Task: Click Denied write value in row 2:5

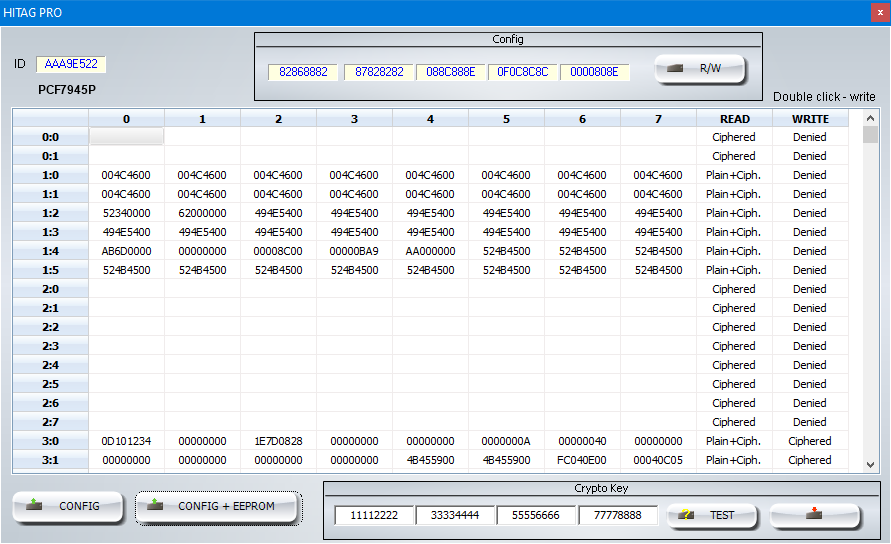Action: pyautogui.click(x=810, y=384)
